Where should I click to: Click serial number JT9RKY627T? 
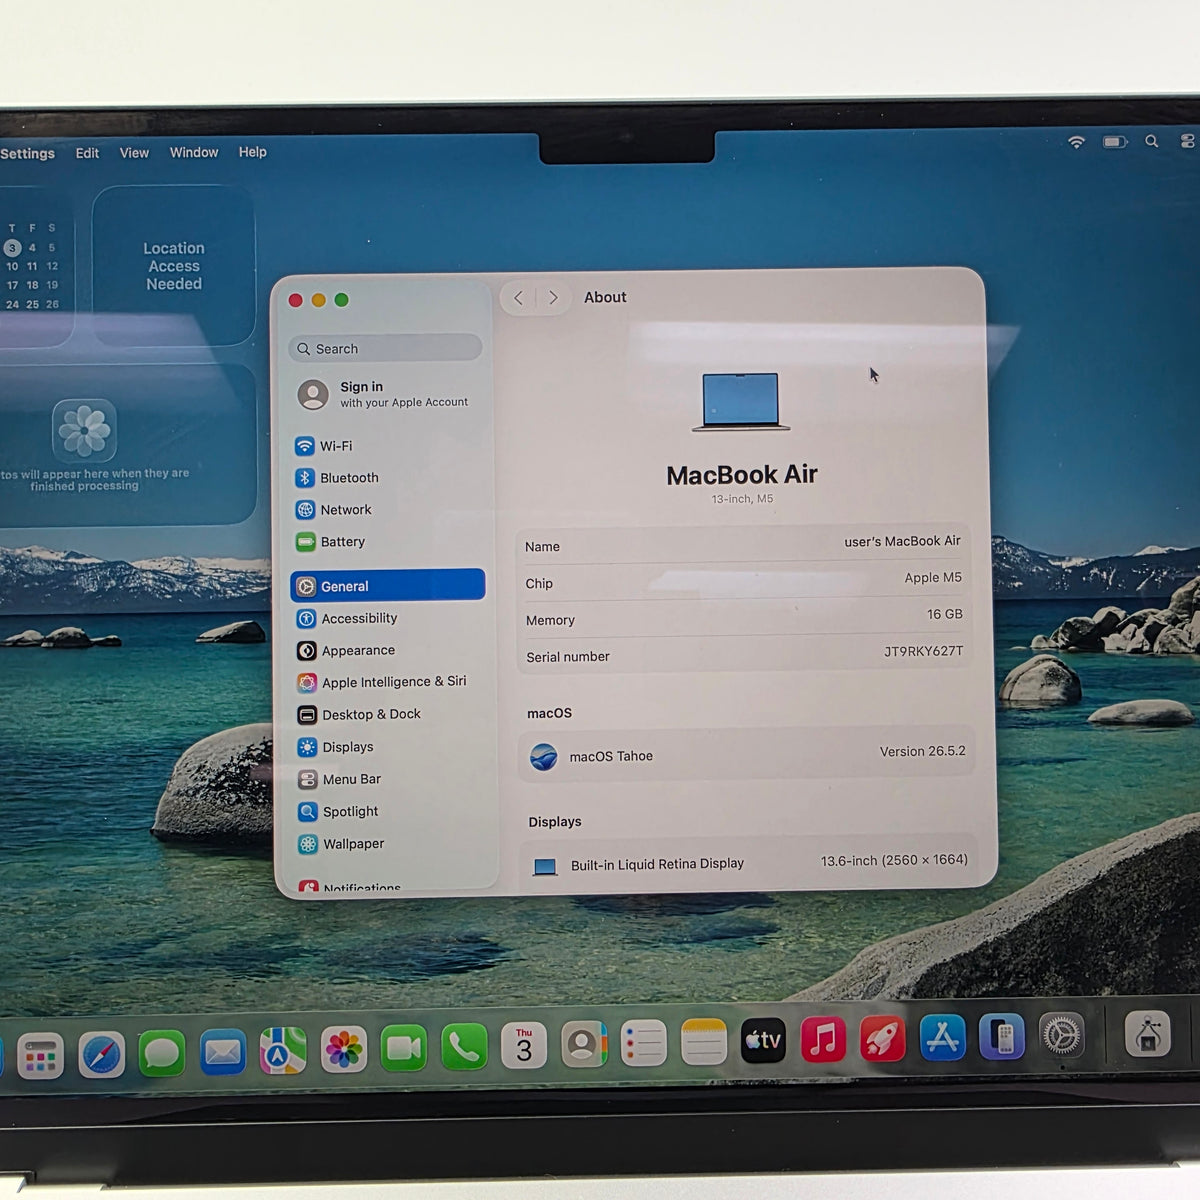[923, 651]
